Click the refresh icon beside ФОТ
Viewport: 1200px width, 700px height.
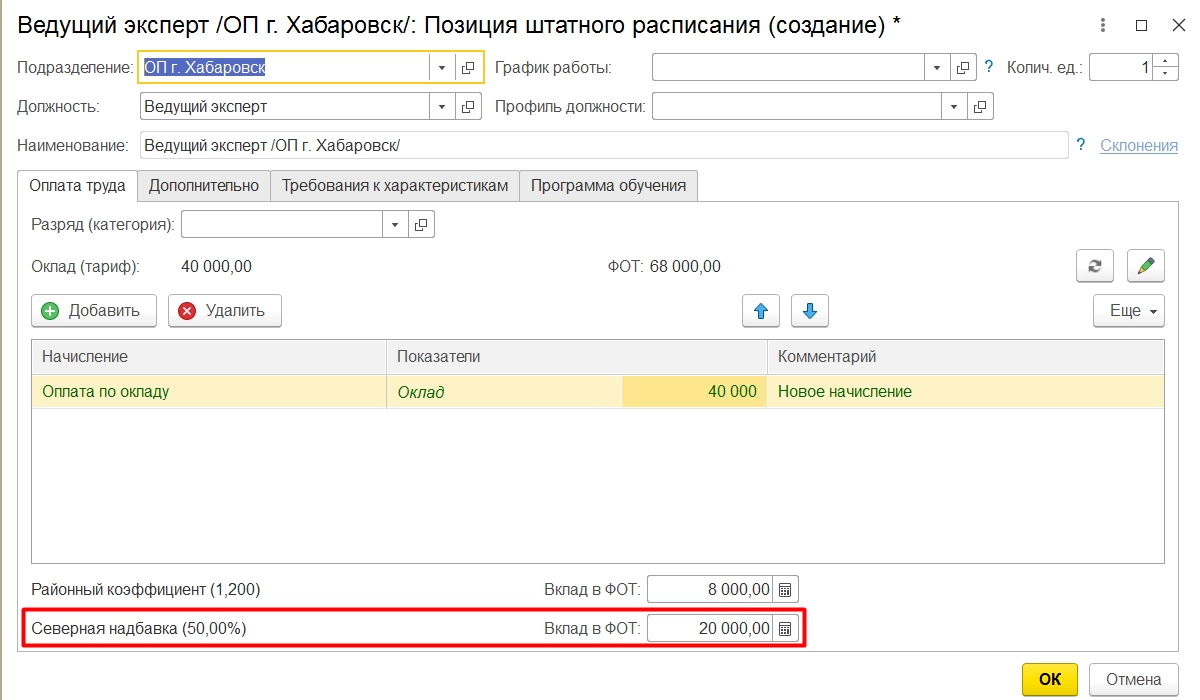coord(1095,266)
